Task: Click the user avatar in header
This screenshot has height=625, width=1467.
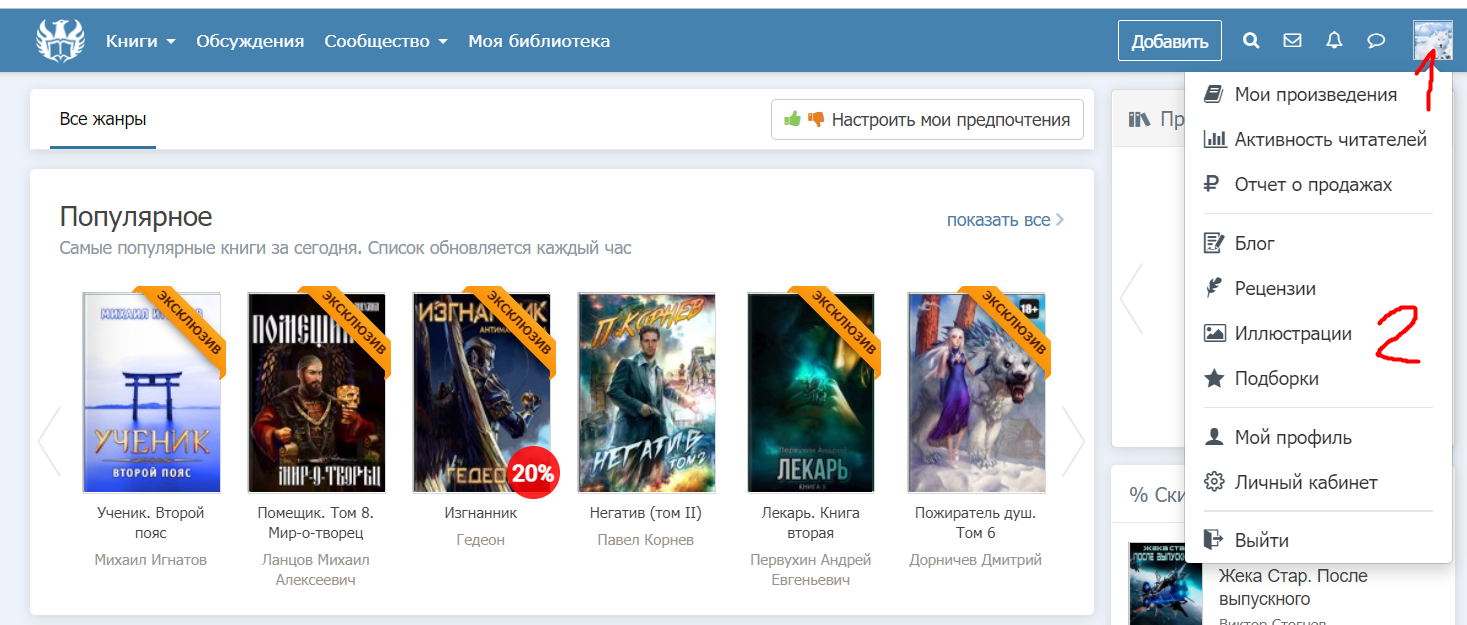Action: click(x=1432, y=41)
